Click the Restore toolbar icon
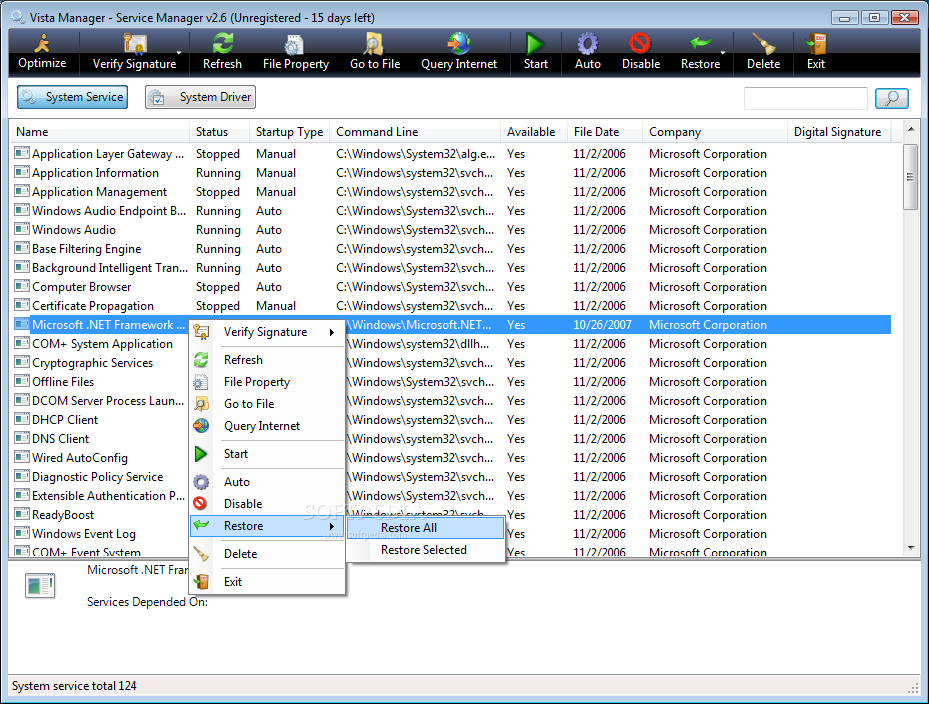The width and height of the screenshot is (929, 704). 700,52
